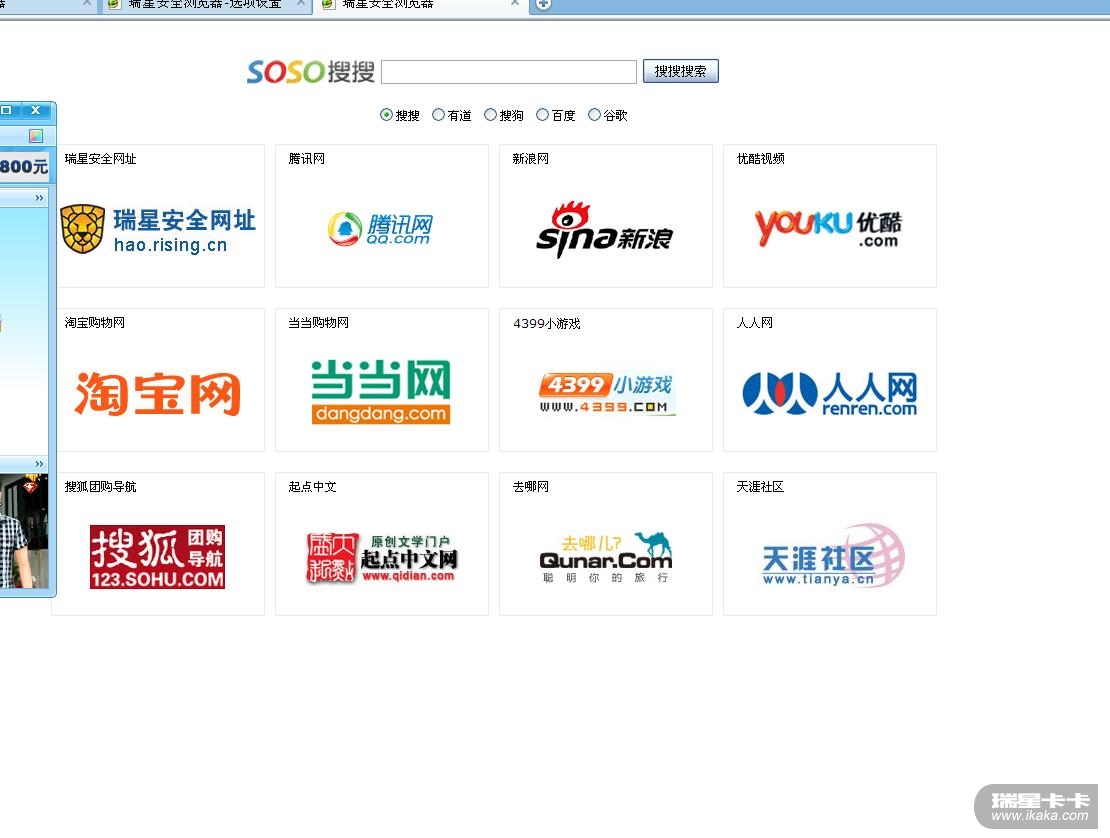The height and width of the screenshot is (838, 1110).
Task: Click the 当当购物网 title text
Action: pos(319,323)
